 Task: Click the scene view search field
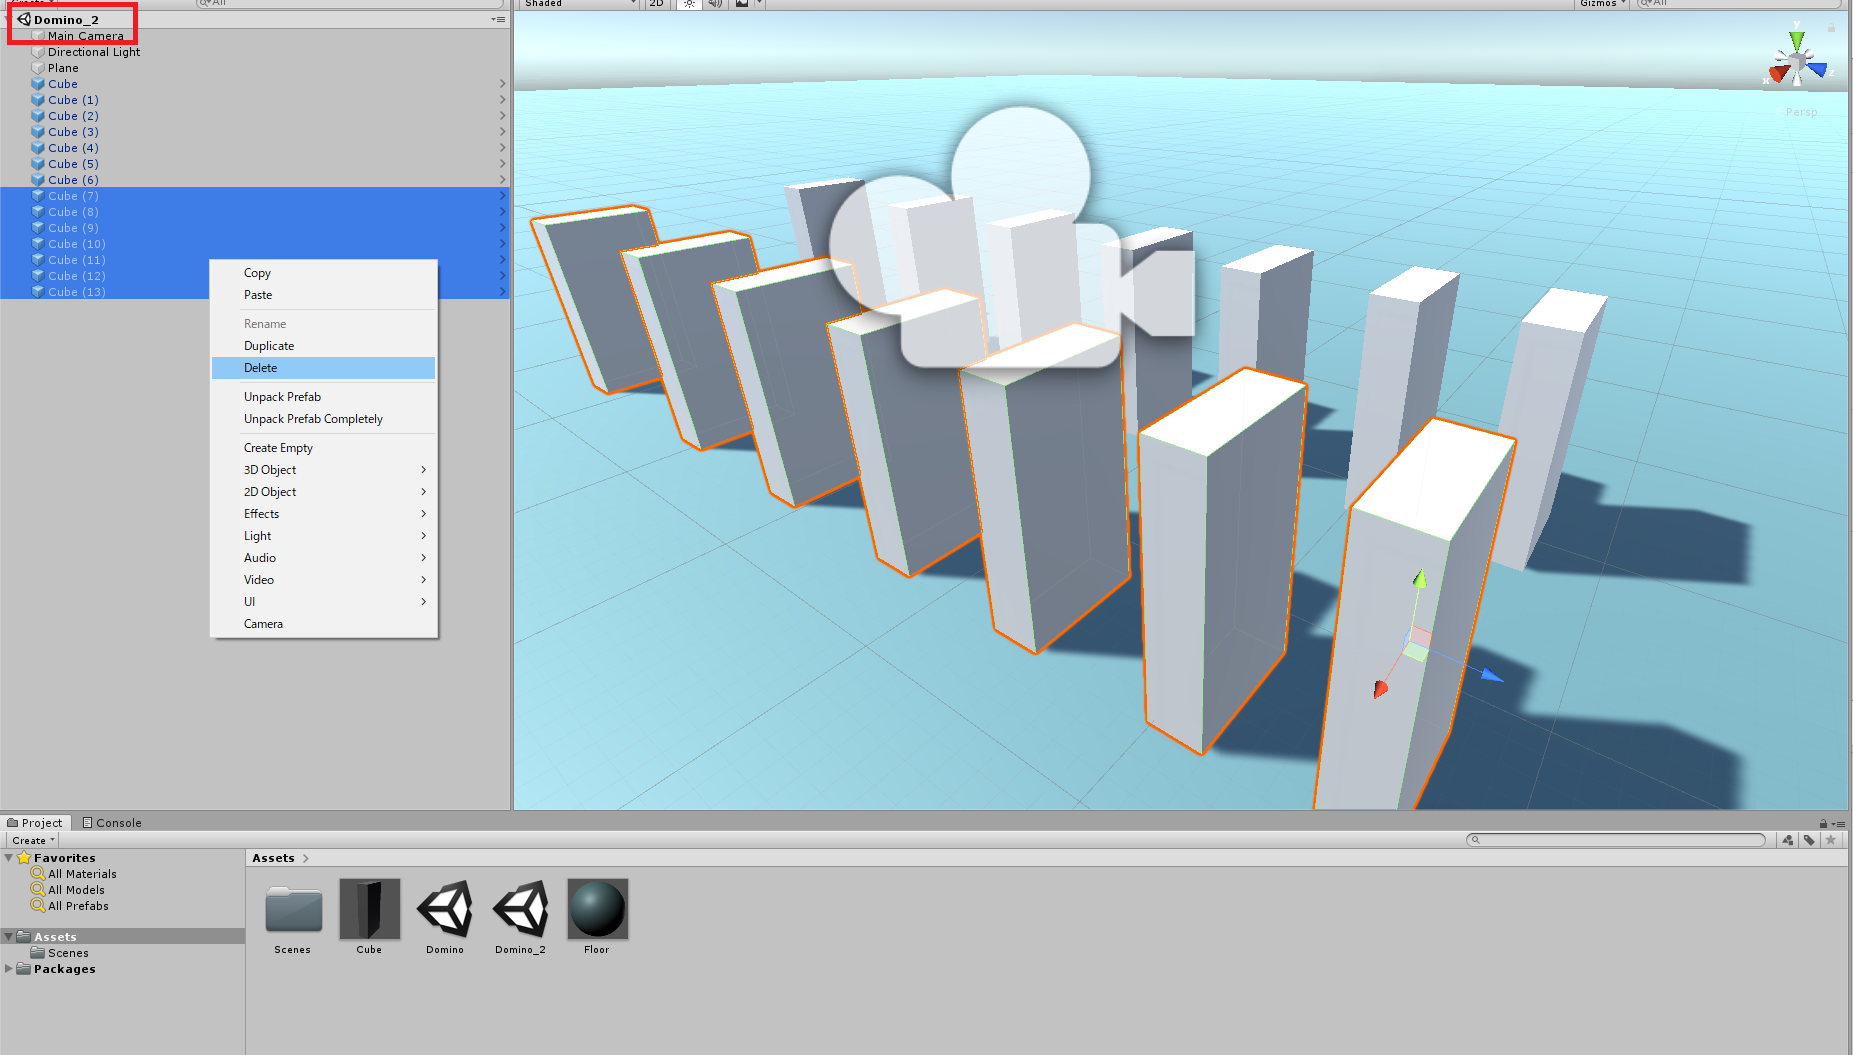click(1738, 4)
